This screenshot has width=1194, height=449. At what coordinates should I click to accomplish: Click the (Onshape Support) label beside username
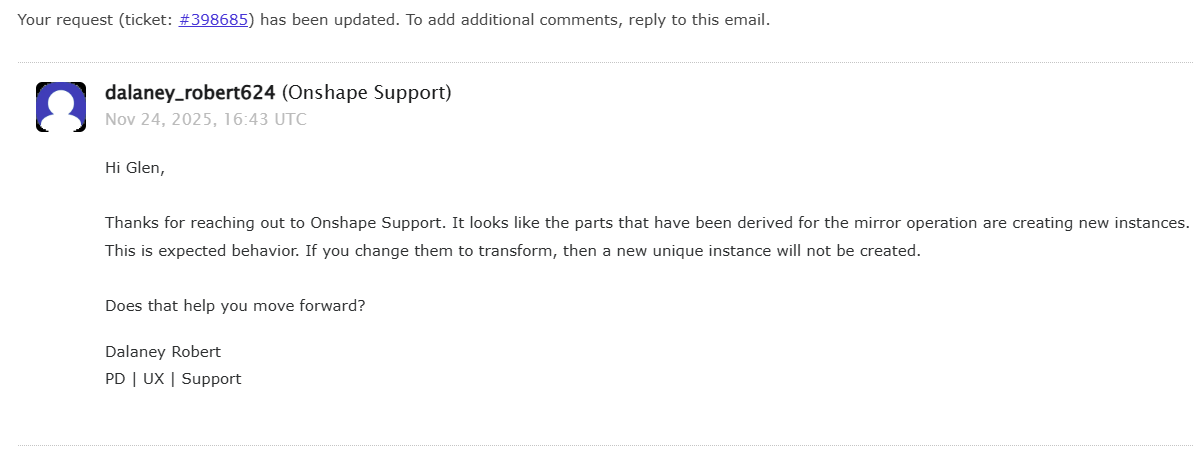[x=366, y=93]
